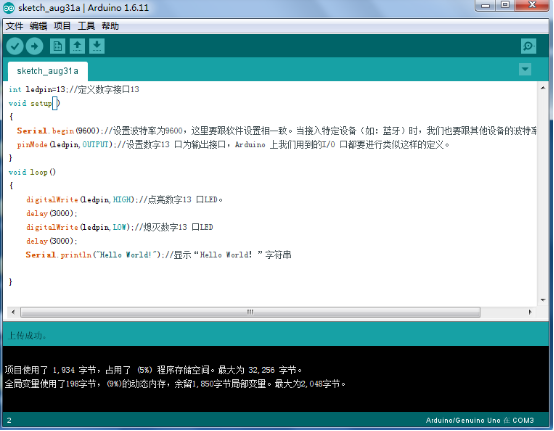
Task: Click the second 'delay(3000);' line
Action: click(x=52, y=241)
